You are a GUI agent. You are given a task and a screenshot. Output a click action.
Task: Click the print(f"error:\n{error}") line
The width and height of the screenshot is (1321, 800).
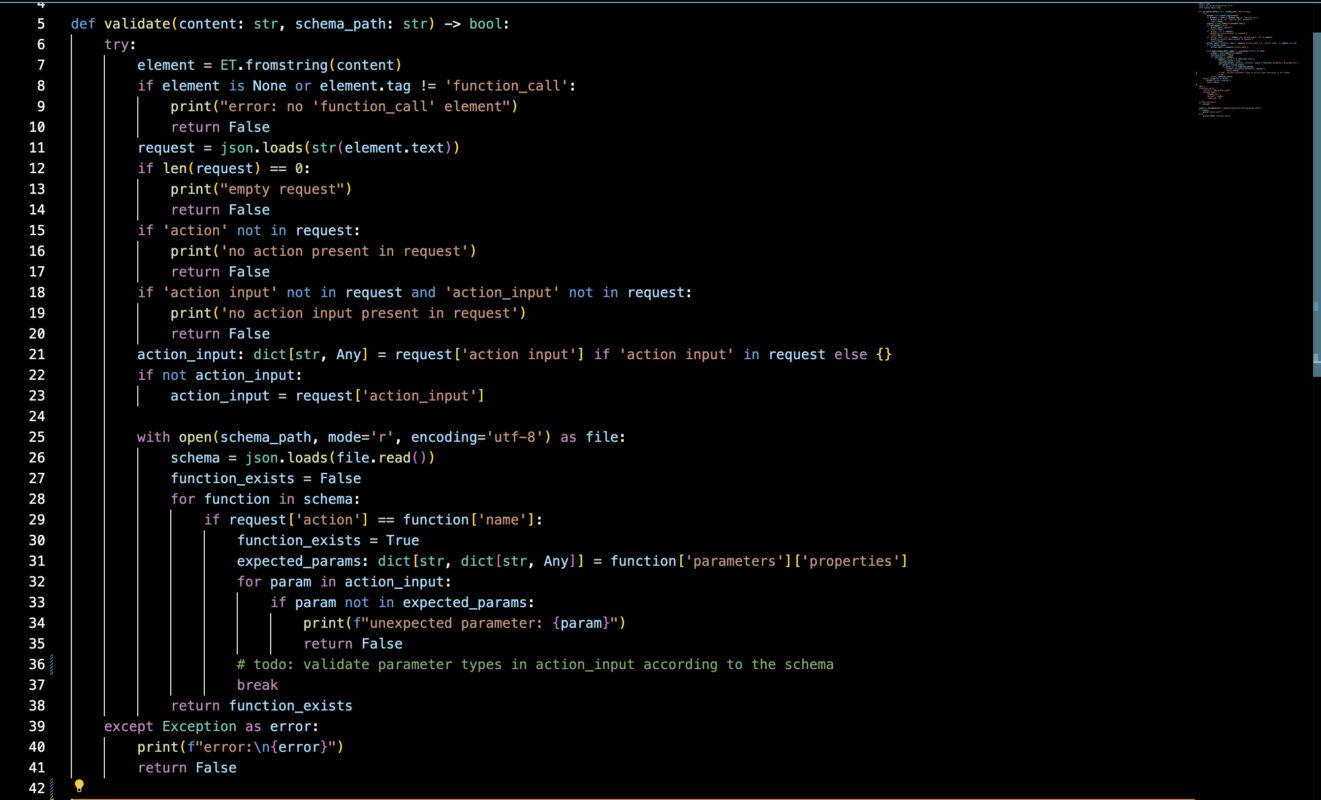point(240,747)
